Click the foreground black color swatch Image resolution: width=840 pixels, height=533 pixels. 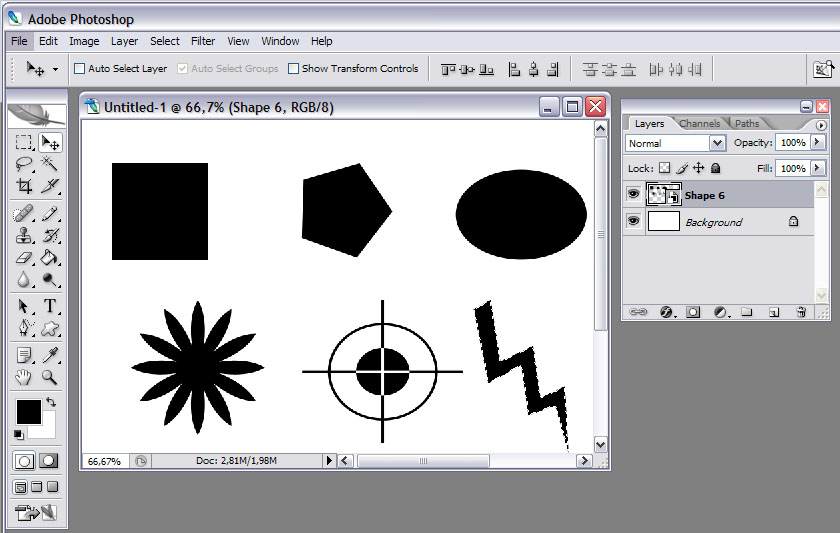(28, 411)
